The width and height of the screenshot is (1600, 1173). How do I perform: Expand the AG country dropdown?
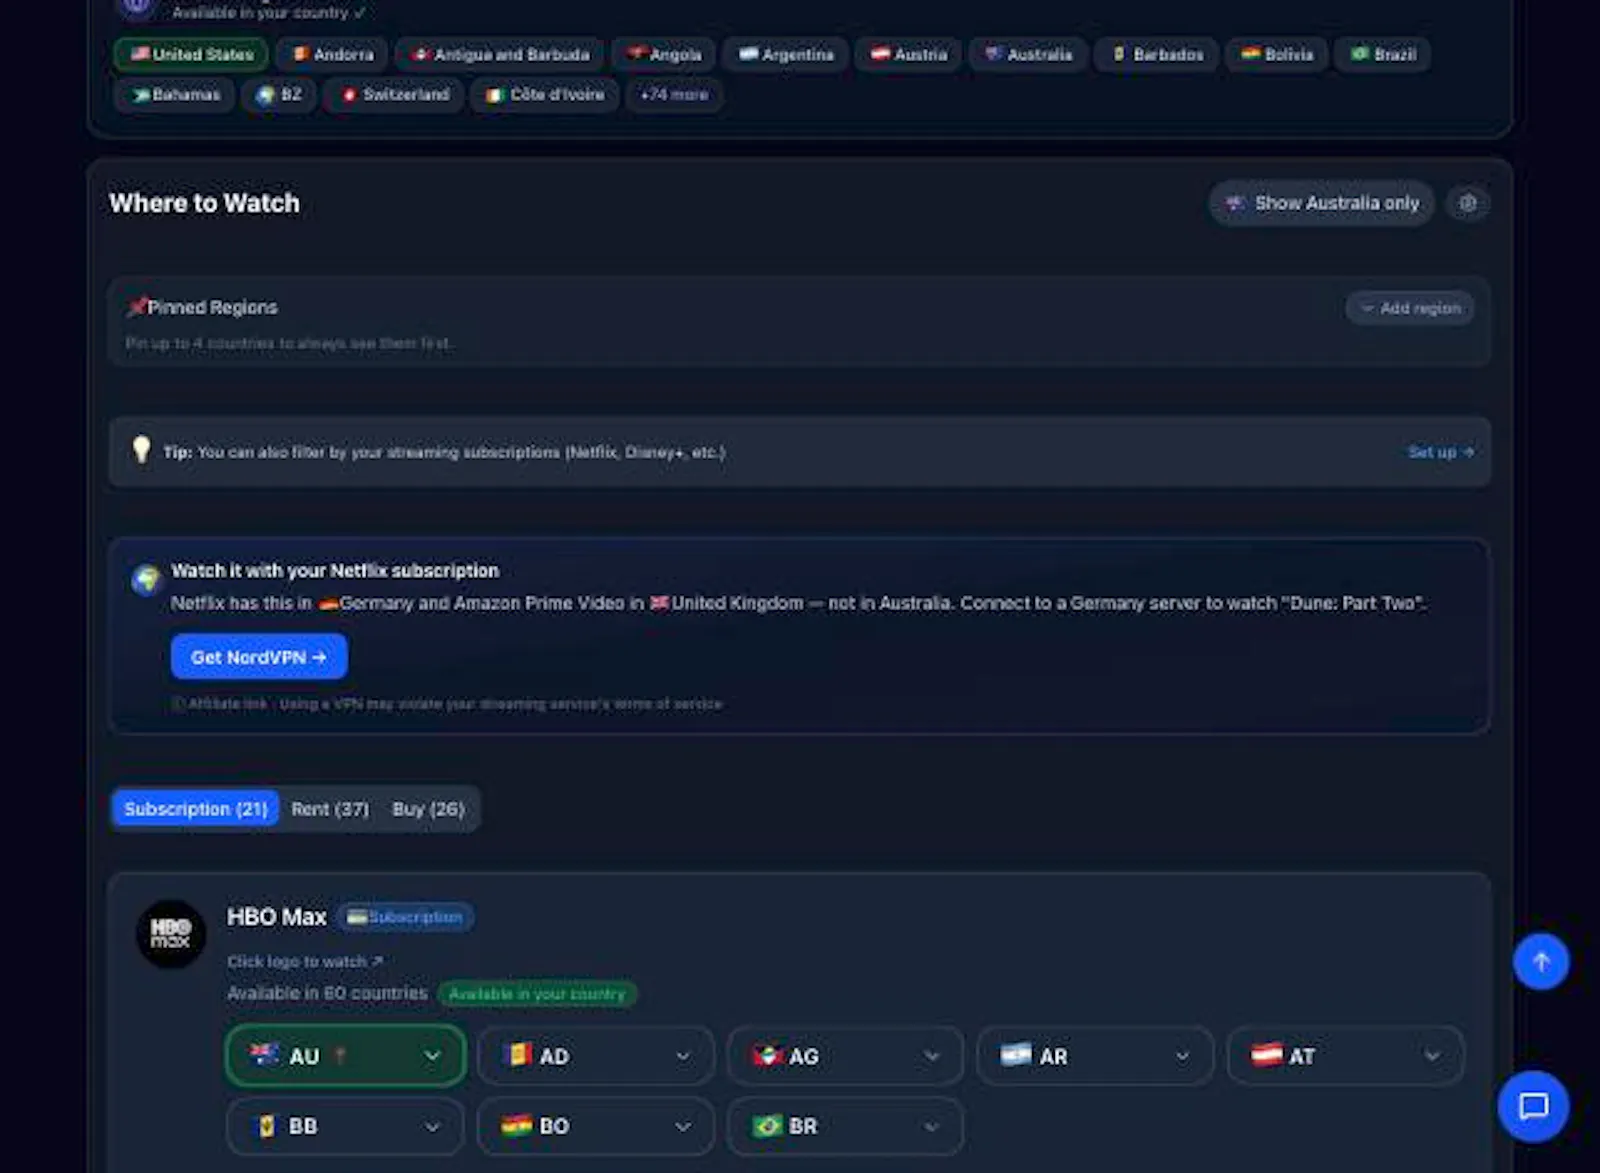click(x=846, y=1056)
